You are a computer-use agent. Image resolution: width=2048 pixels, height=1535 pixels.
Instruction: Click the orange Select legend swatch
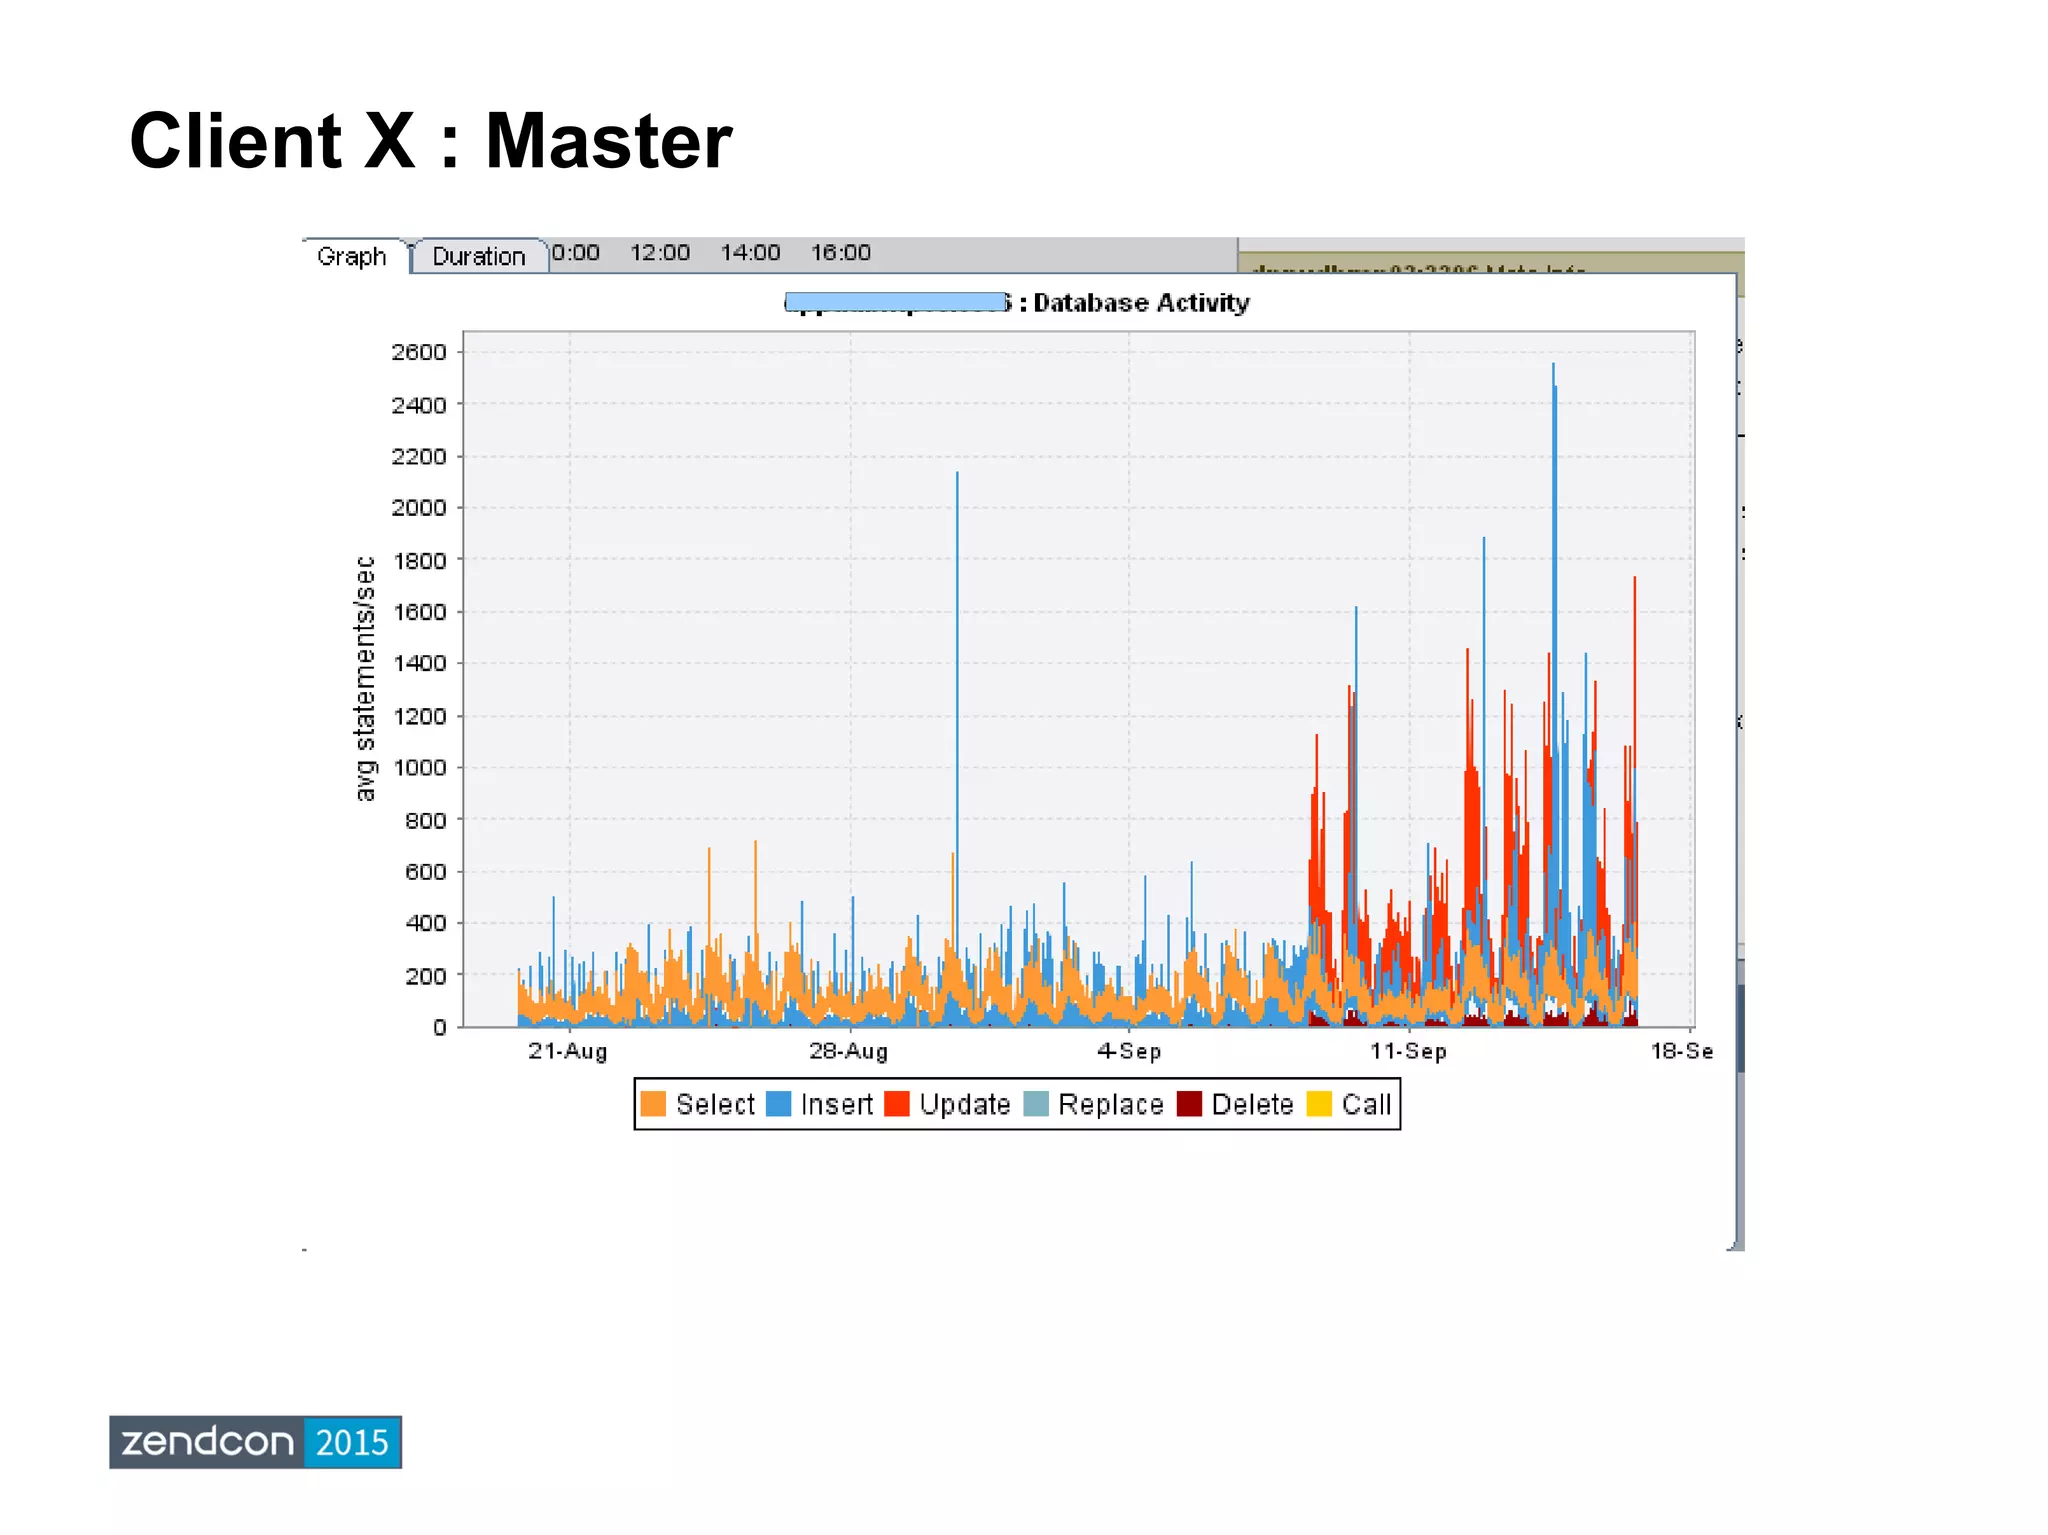coord(653,1104)
